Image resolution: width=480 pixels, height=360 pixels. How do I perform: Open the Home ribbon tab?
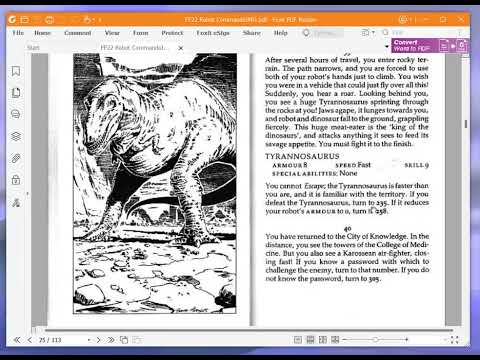click(x=42, y=33)
